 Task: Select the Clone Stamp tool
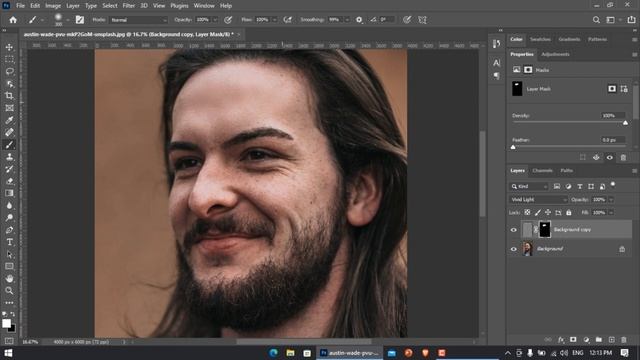(9, 157)
